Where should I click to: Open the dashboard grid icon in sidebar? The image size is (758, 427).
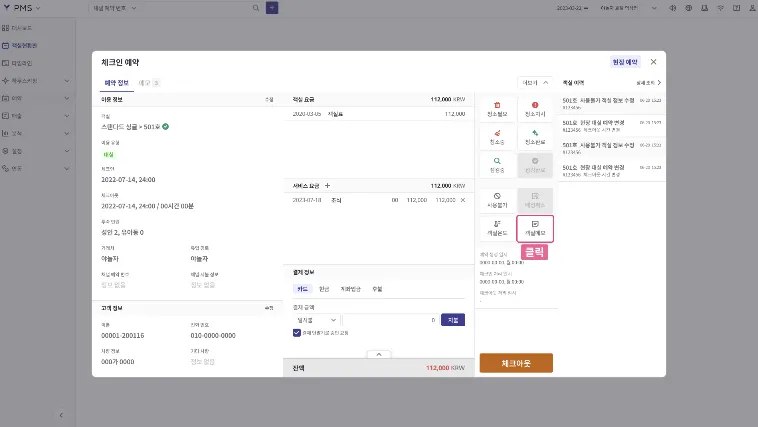point(5,28)
